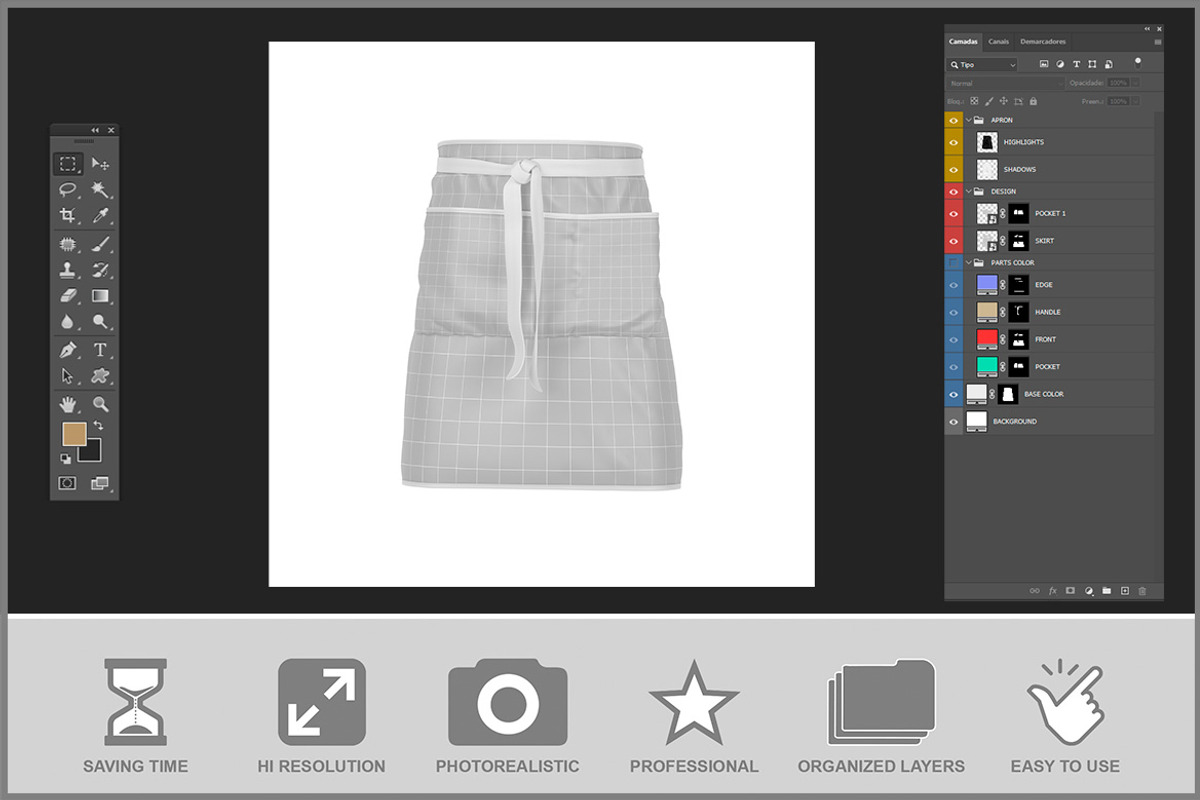This screenshot has width=1200, height=800.
Task: Activate the Eyedropper tool
Action: click(x=100, y=215)
